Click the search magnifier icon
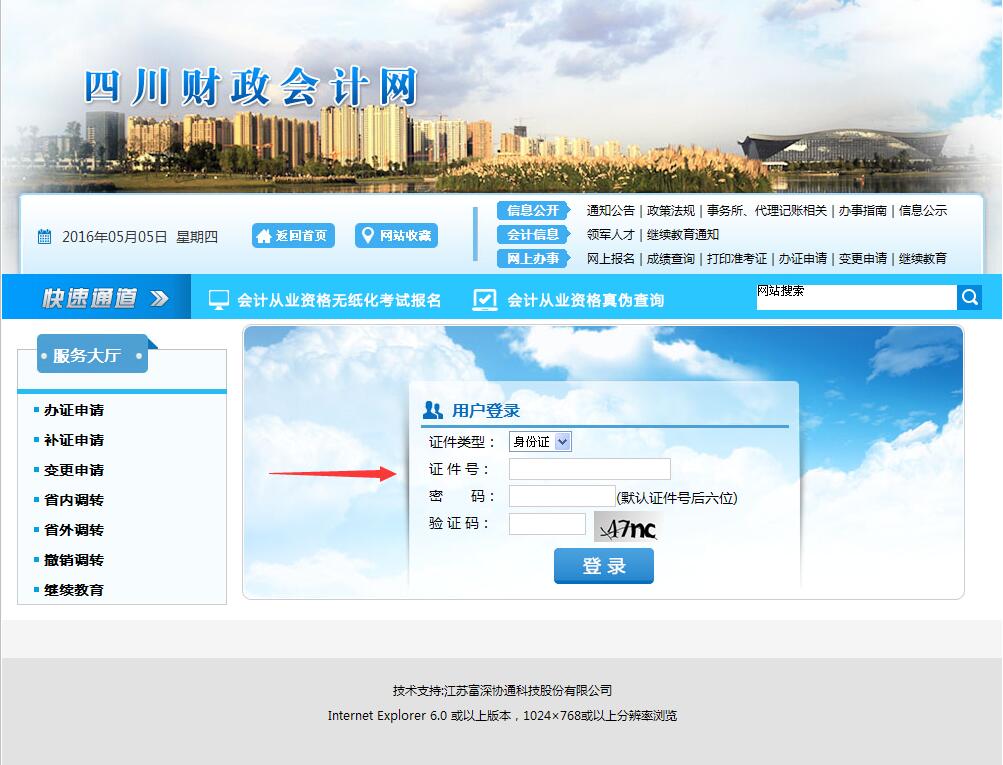This screenshot has height=765, width=1003. 969,297
